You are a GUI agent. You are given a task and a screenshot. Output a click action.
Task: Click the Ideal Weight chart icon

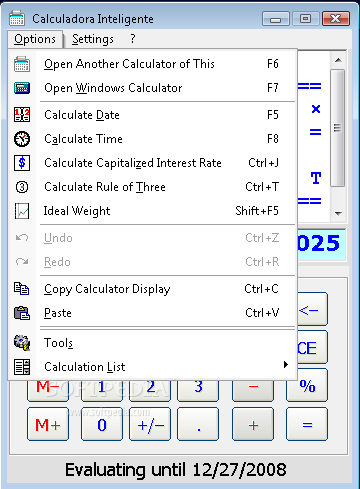pos(22,211)
